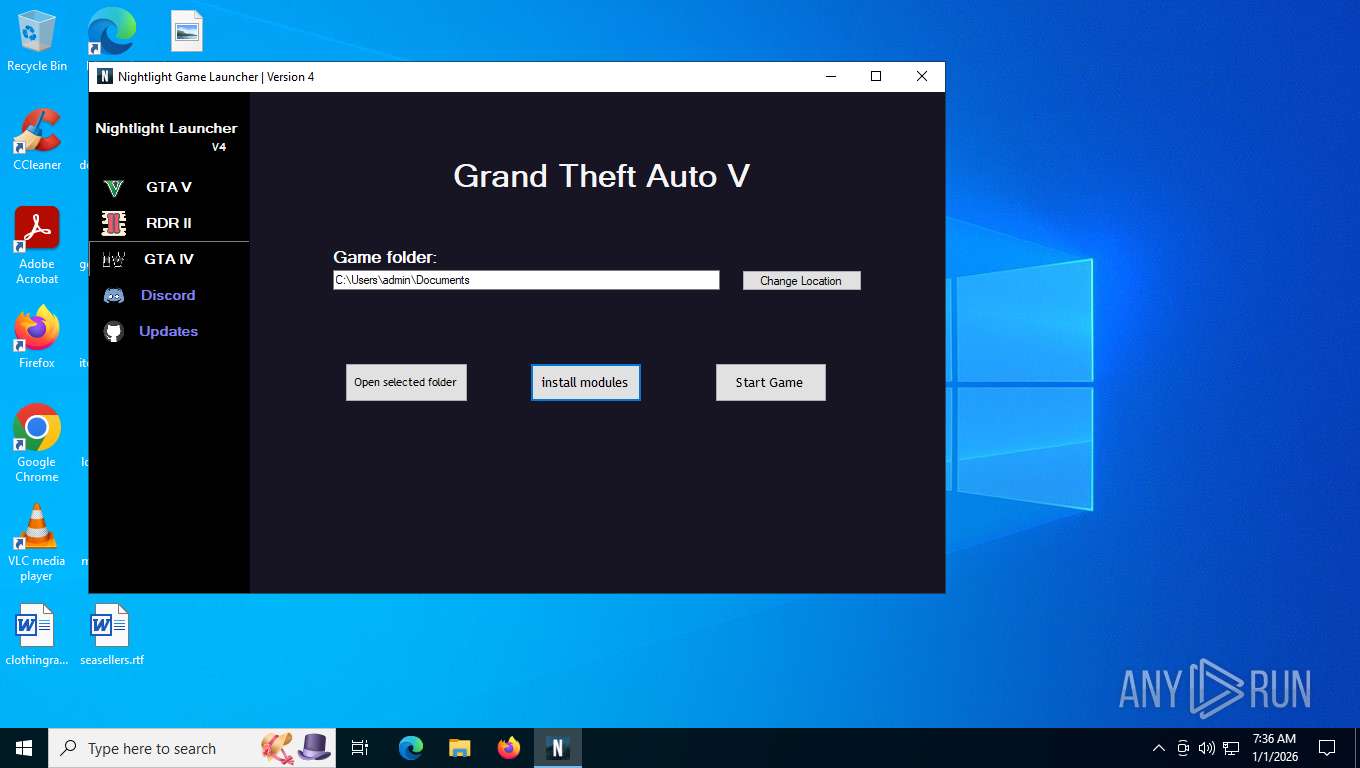Open Task View from taskbar
Image resolution: width=1360 pixels, height=768 pixels.
coord(360,748)
